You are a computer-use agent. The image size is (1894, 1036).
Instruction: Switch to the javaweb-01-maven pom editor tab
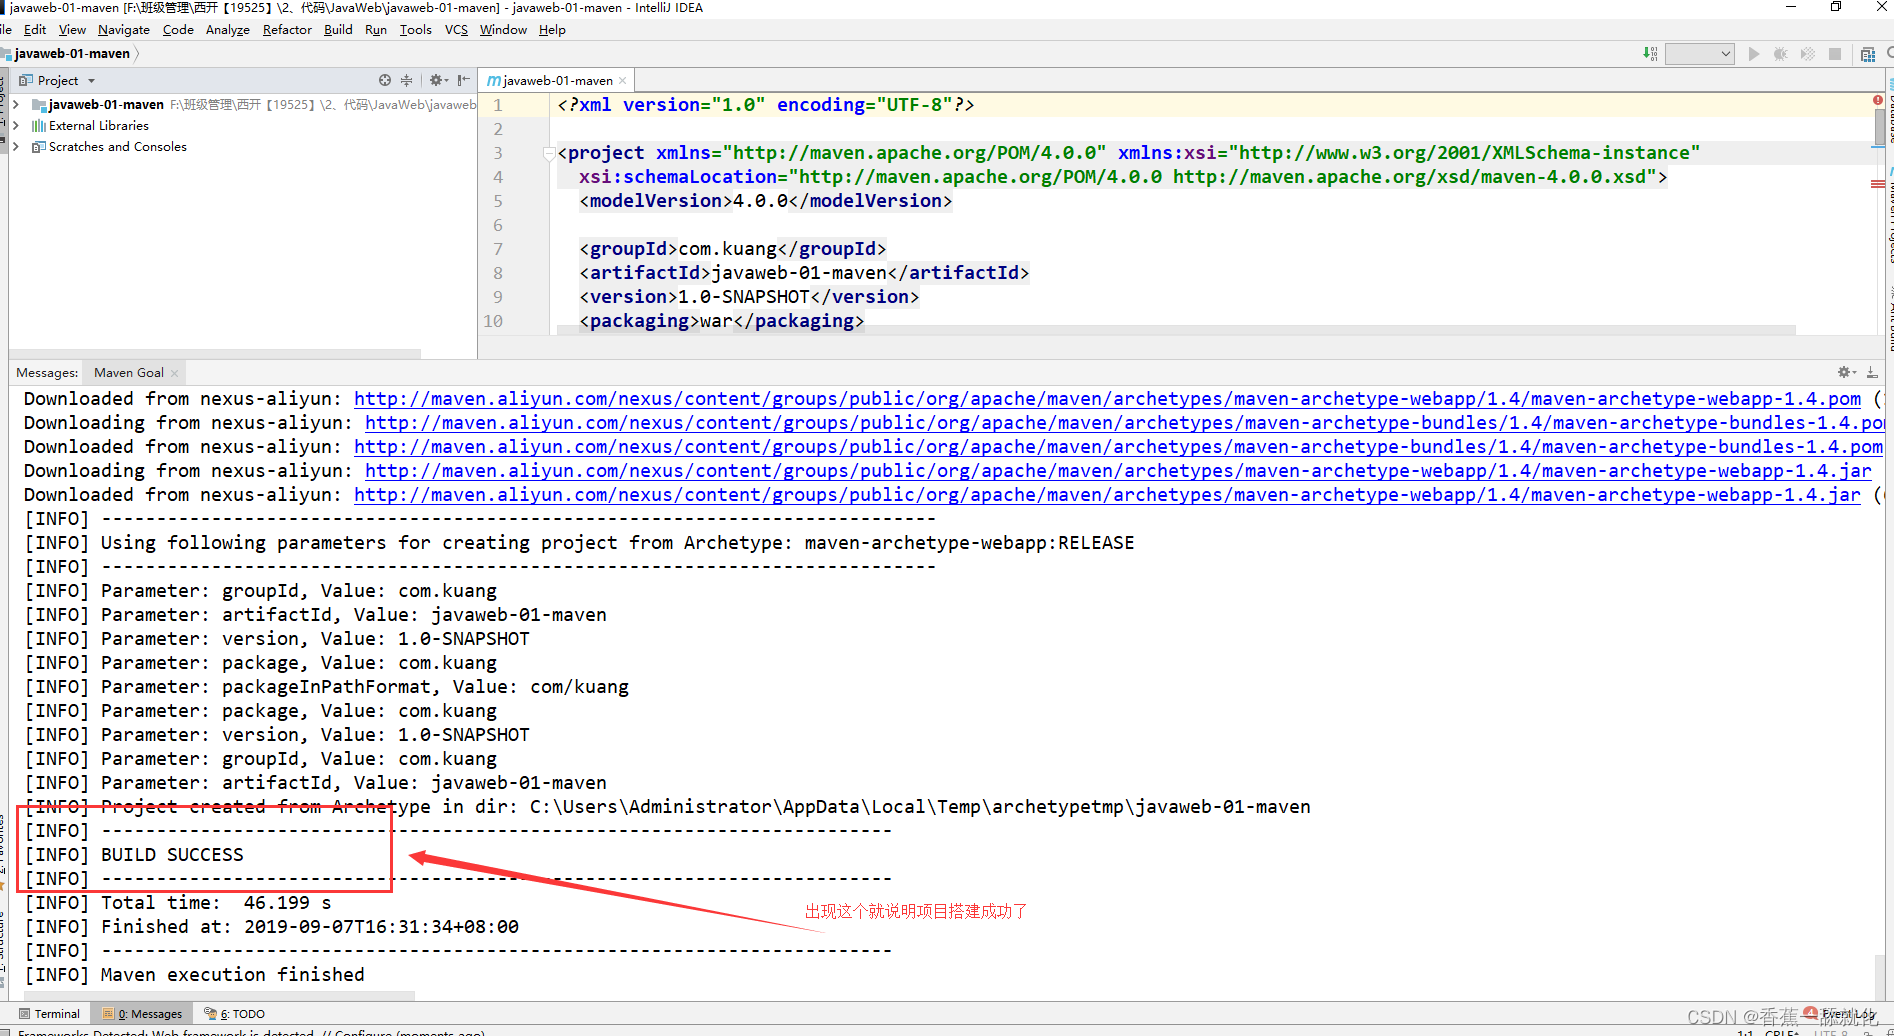[x=557, y=80]
